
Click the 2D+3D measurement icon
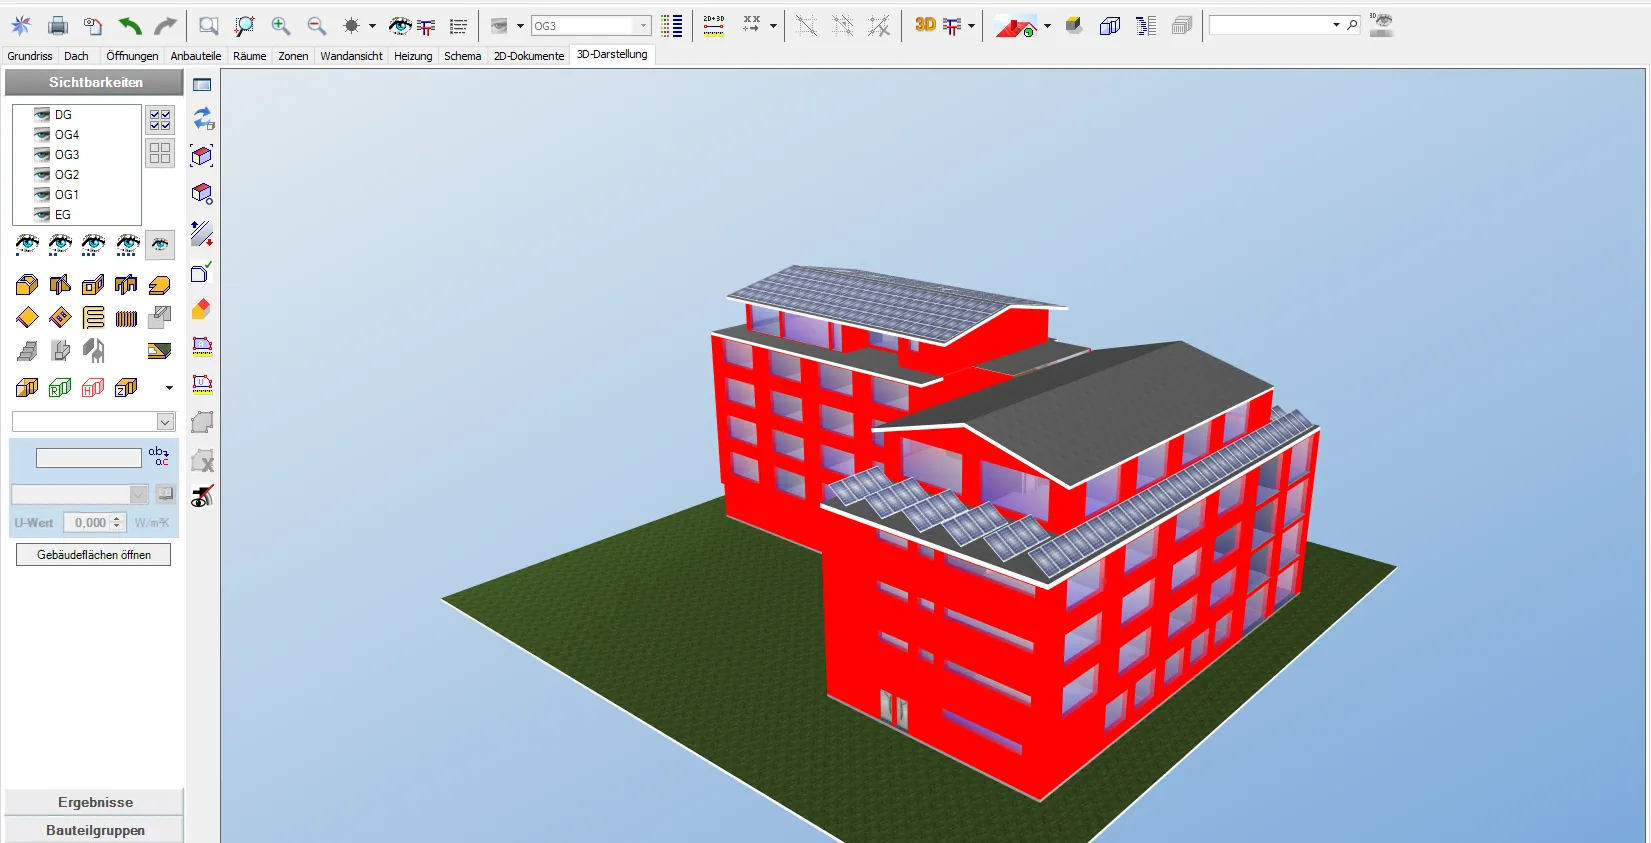click(x=713, y=26)
